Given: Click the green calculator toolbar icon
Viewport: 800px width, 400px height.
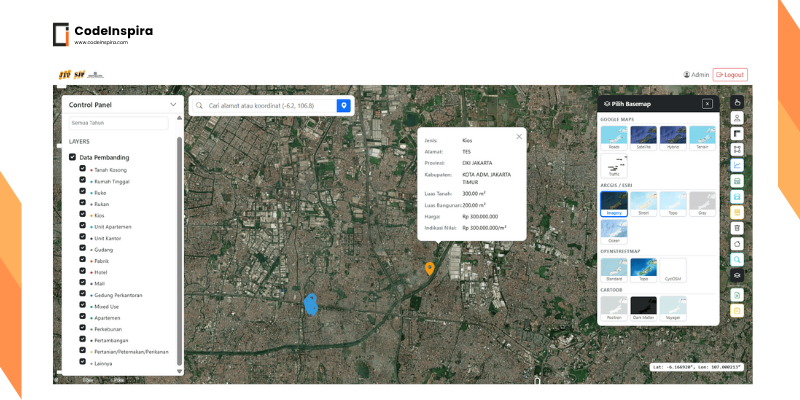Looking at the screenshot, I should click(737, 181).
